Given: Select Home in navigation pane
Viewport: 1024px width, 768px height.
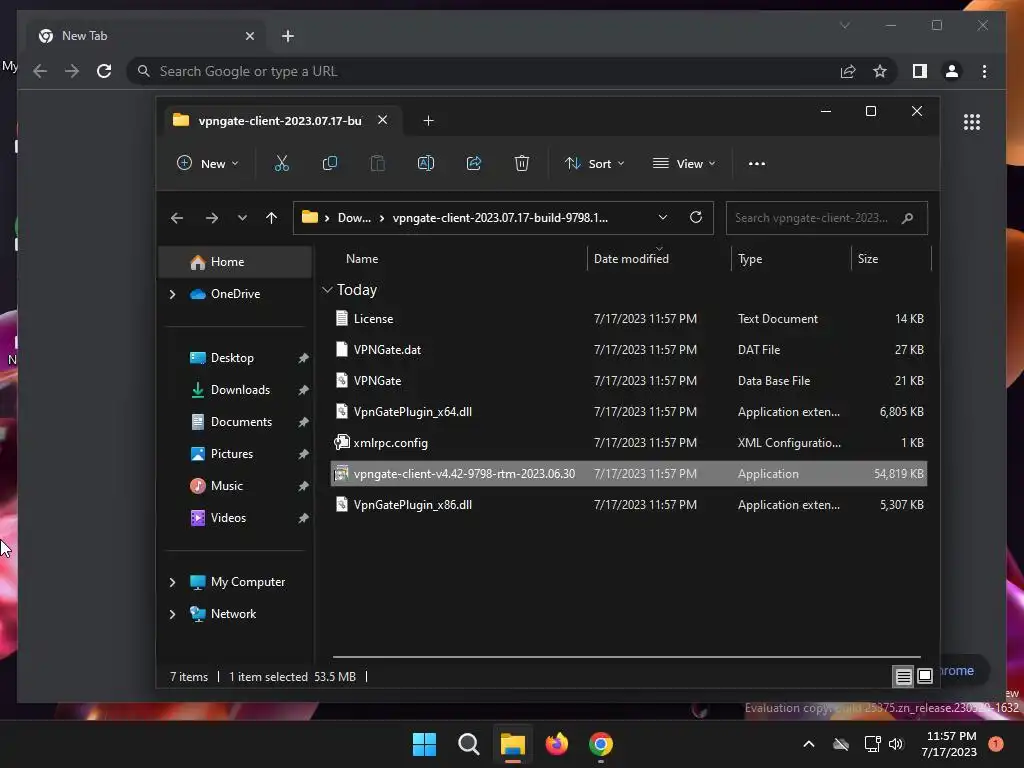Looking at the screenshot, I should pos(235,262).
